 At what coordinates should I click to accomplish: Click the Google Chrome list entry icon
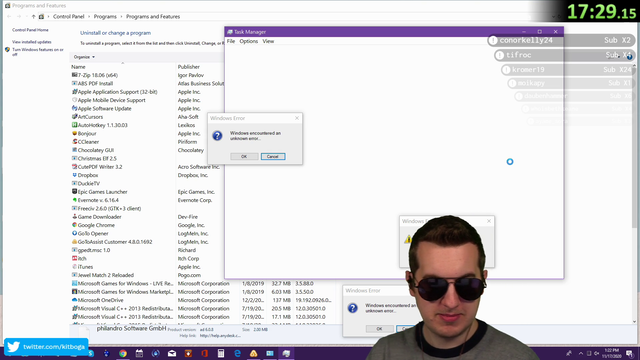[x=74, y=225]
